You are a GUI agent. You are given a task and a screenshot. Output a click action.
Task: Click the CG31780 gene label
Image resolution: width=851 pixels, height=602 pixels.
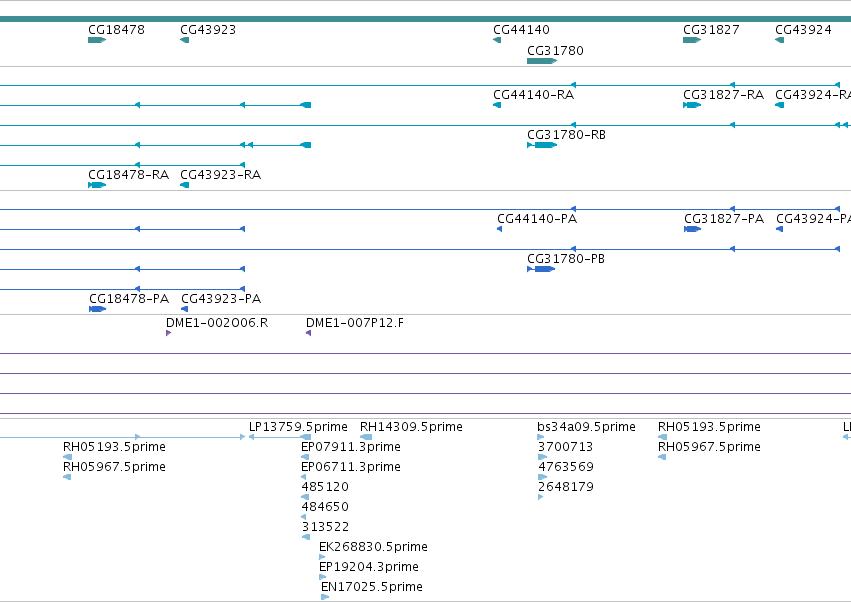pyautogui.click(x=555, y=50)
